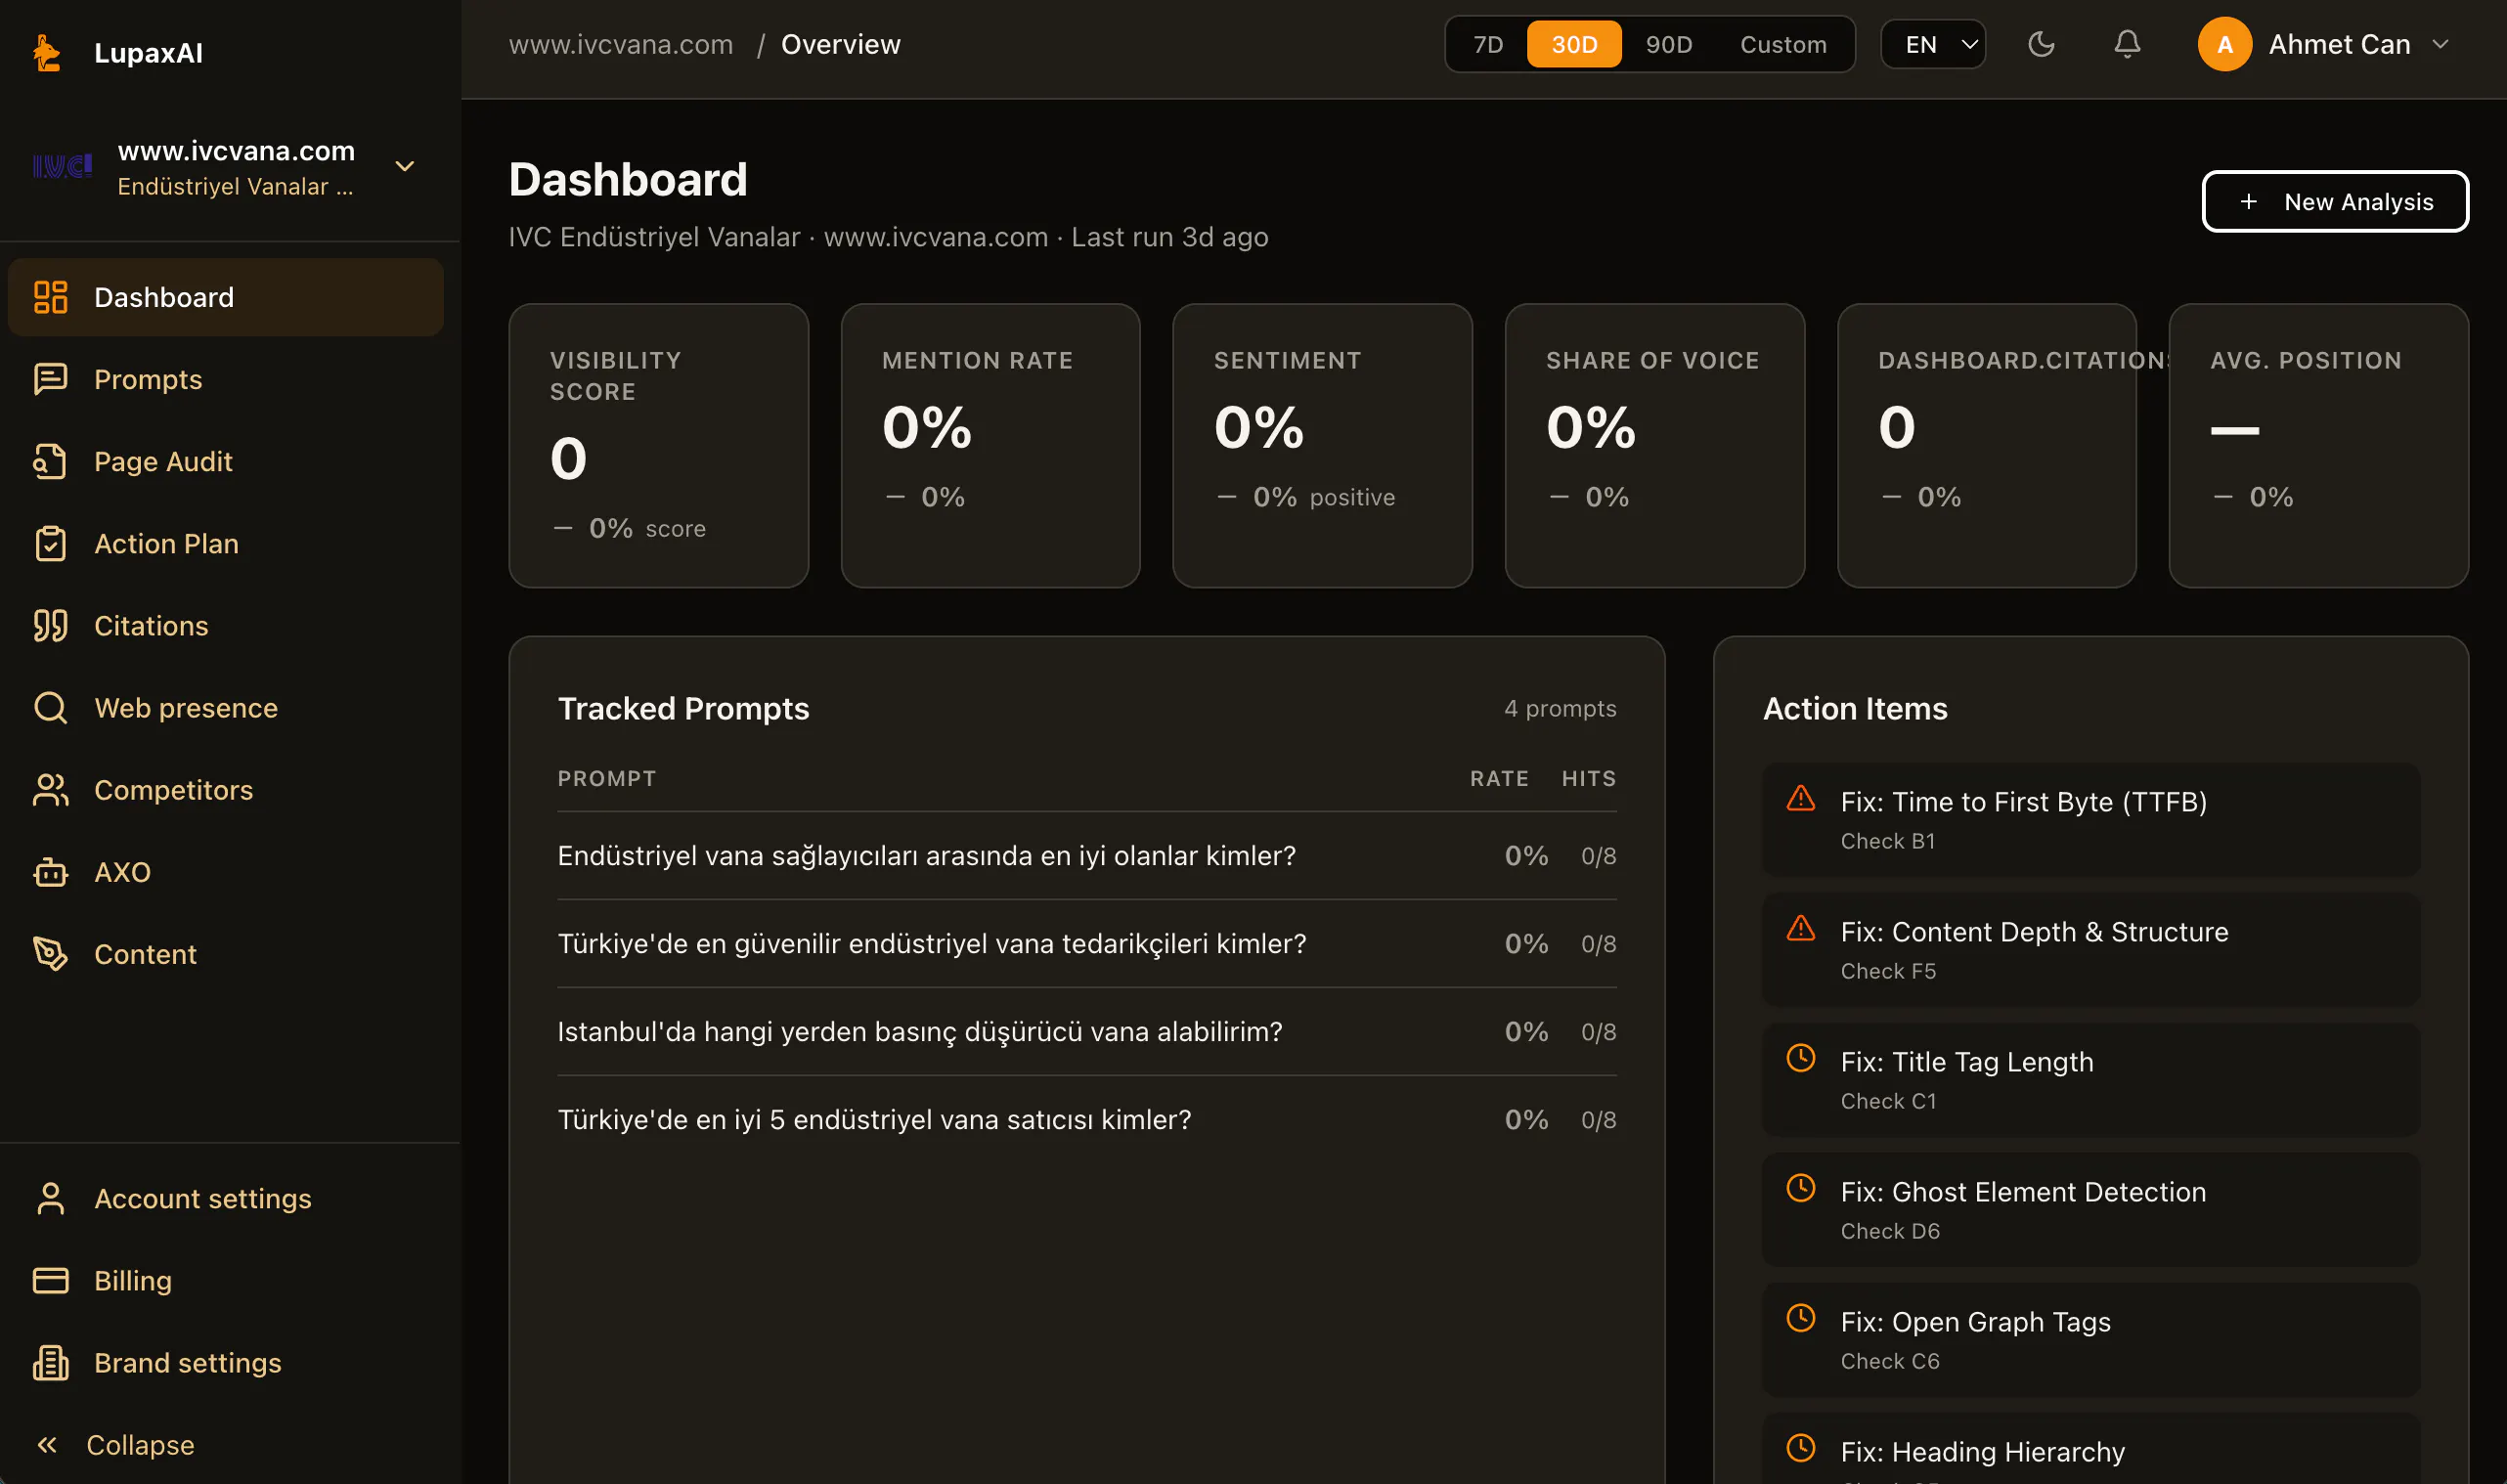Click the www.ivcvana.com breadcrumb link
Viewport: 2507px width, 1484px height.
621,44
